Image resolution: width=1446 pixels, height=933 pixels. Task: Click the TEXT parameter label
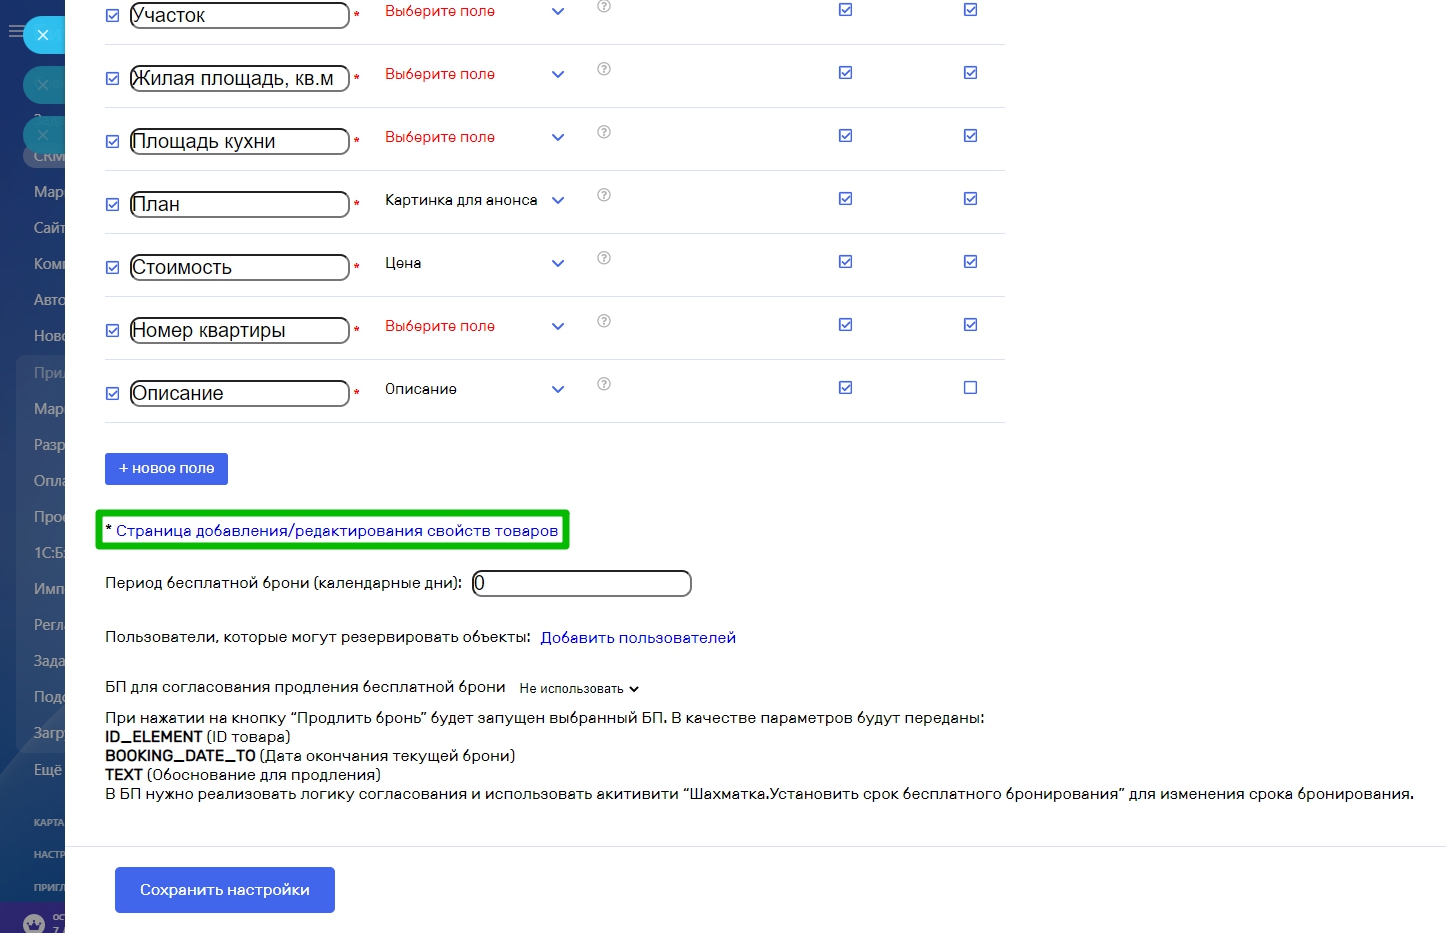click(x=124, y=775)
